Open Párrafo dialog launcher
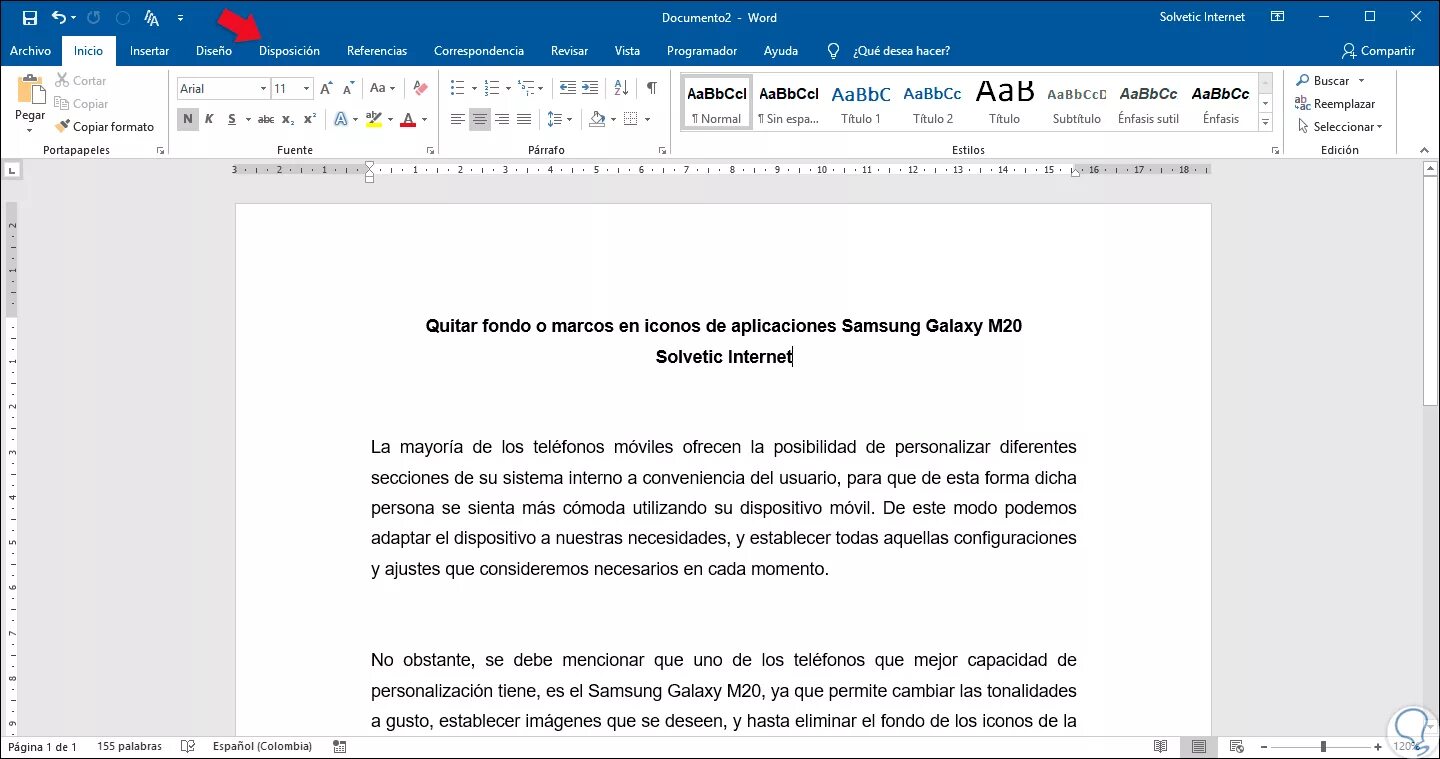 (x=662, y=151)
